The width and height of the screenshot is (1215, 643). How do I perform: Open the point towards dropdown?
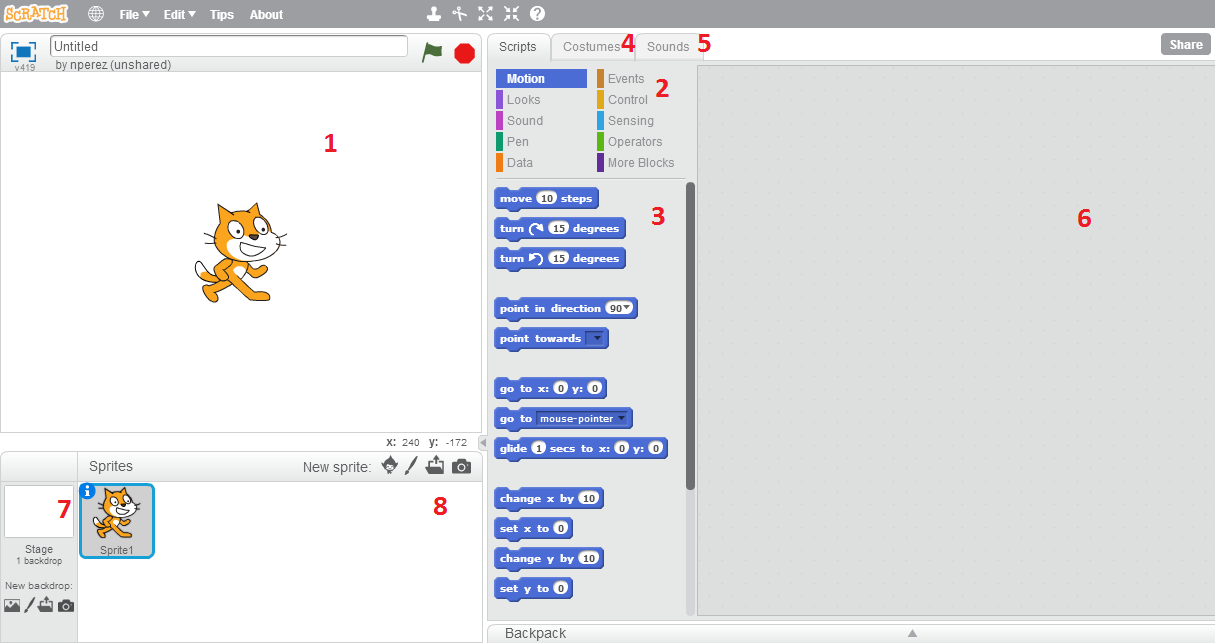pyautogui.click(x=596, y=338)
